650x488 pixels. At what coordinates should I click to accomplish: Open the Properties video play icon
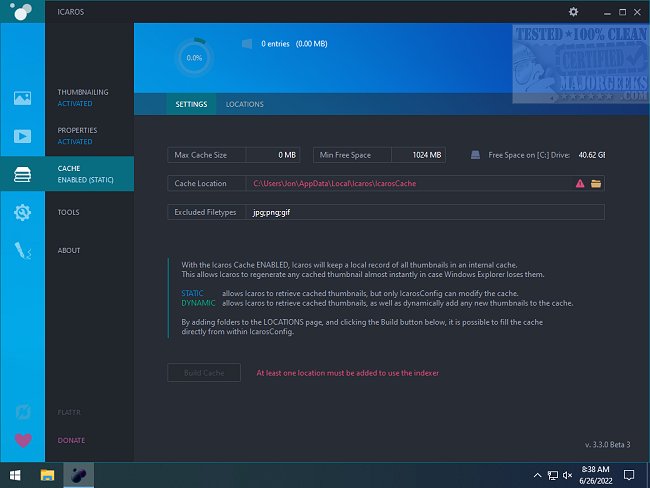[22, 136]
